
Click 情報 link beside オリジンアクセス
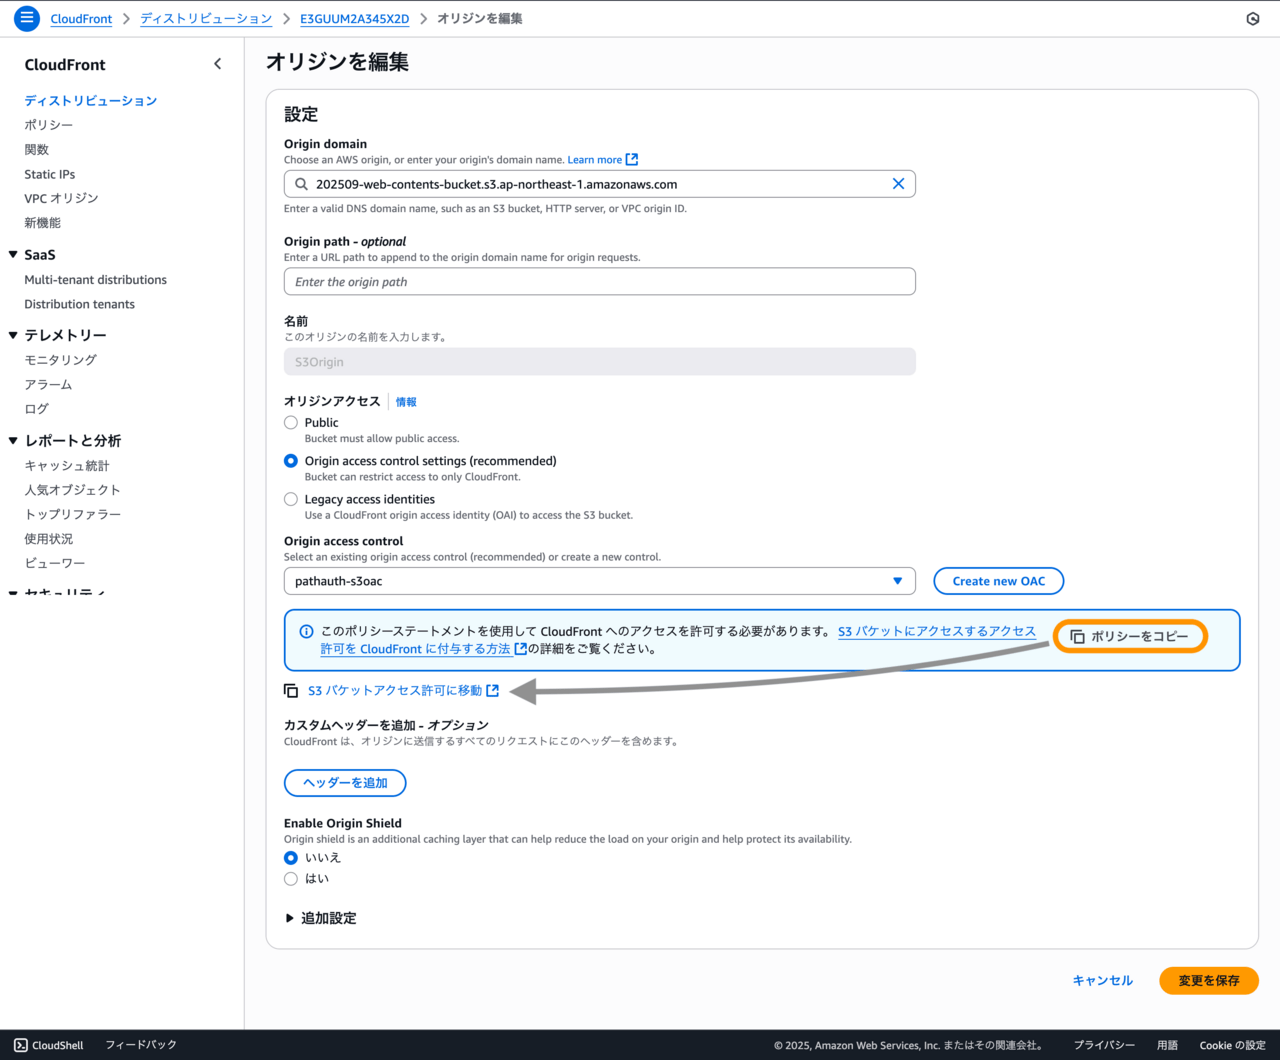406,402
